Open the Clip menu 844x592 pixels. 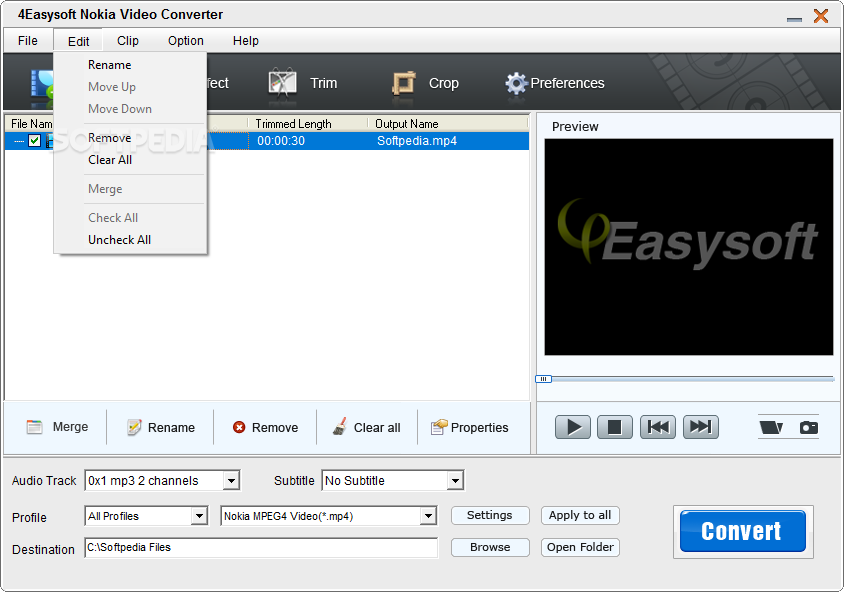coord(128,41)
